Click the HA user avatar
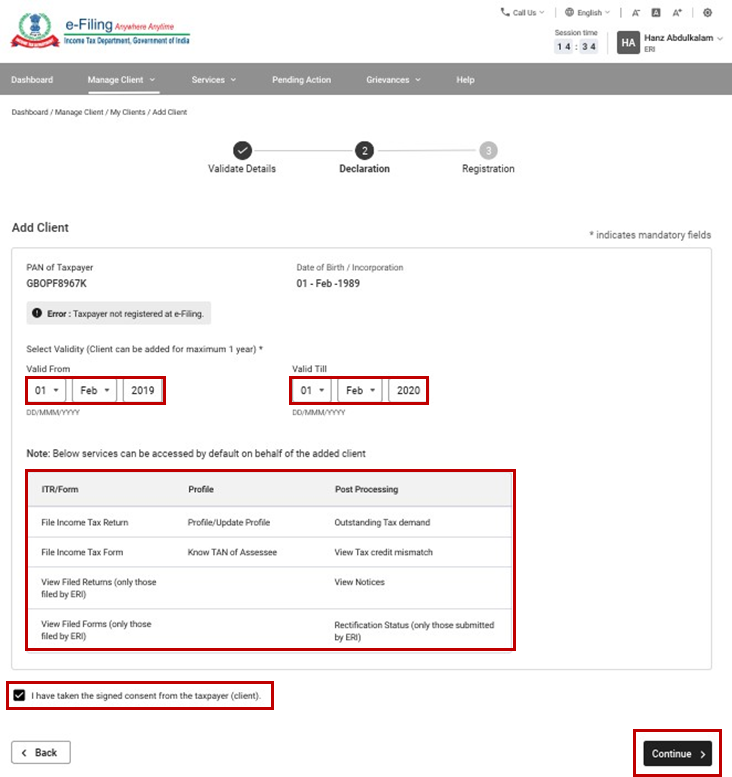This screenshot has height=777, width=732. pos(628,42)
